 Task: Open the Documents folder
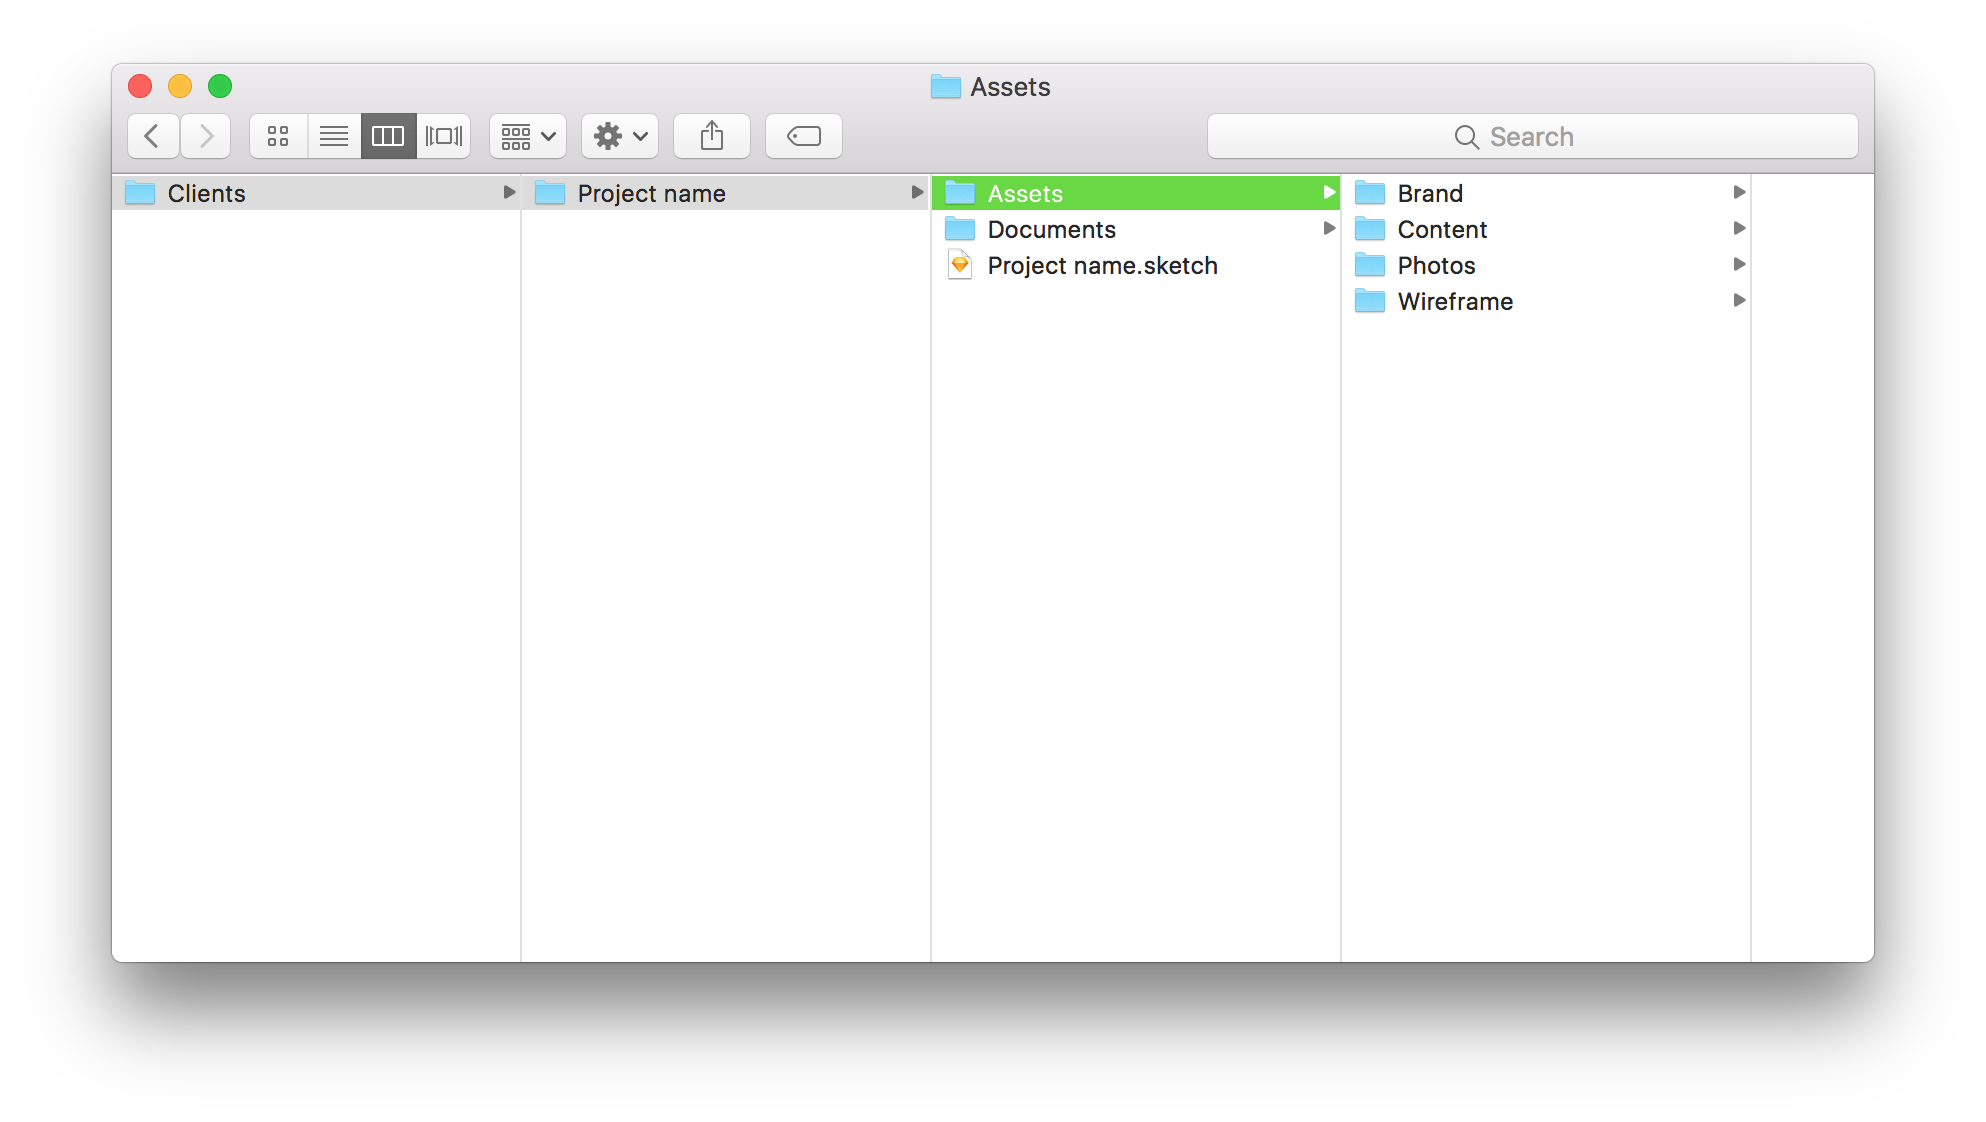(1051, 229)
